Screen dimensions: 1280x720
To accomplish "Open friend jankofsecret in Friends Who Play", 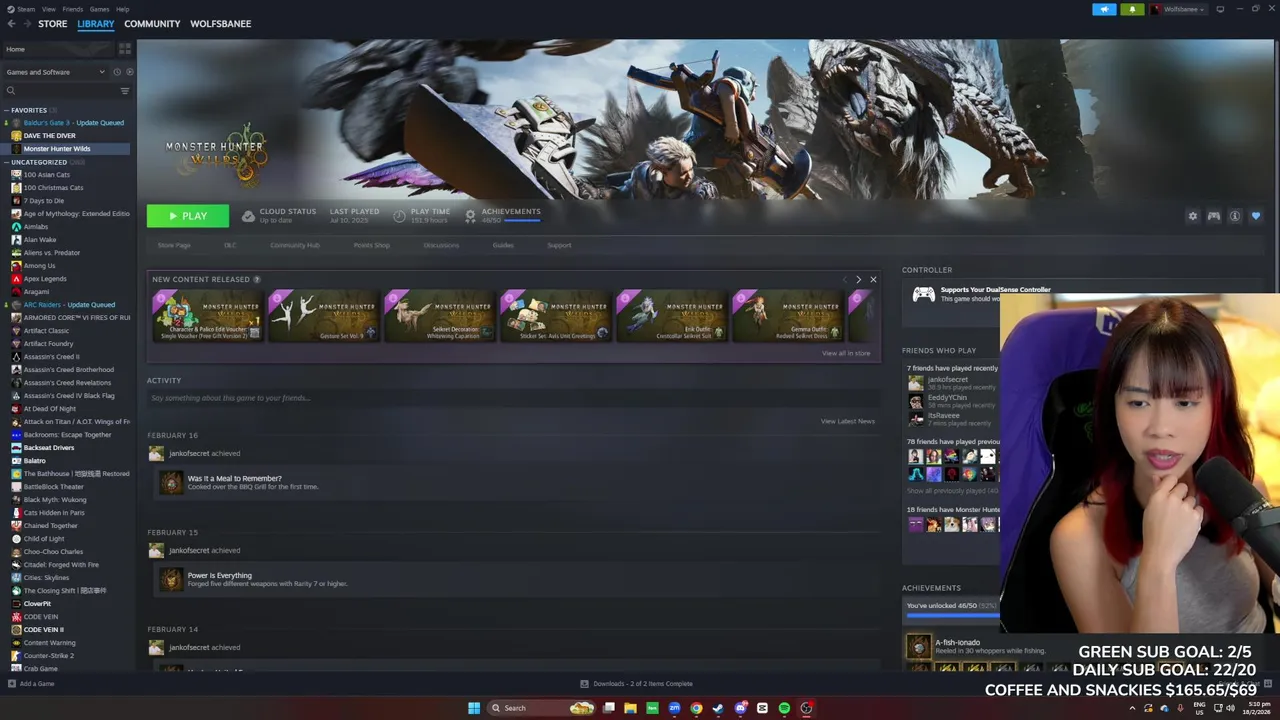I will point(947,380).
